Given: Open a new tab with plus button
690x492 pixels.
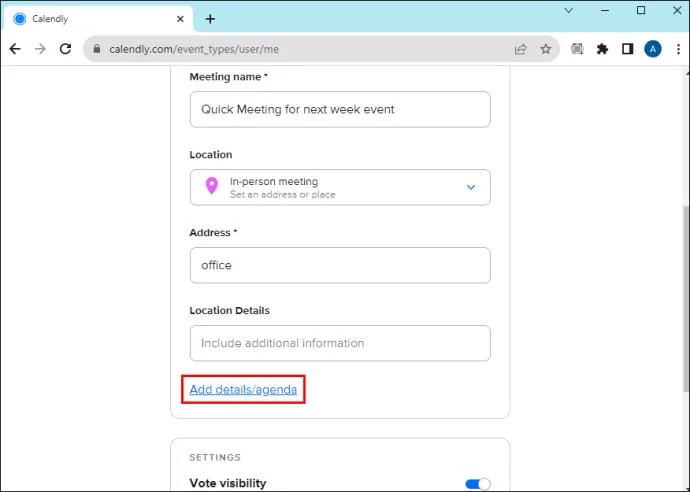Looking at the screenshot, I should [210, 19].
